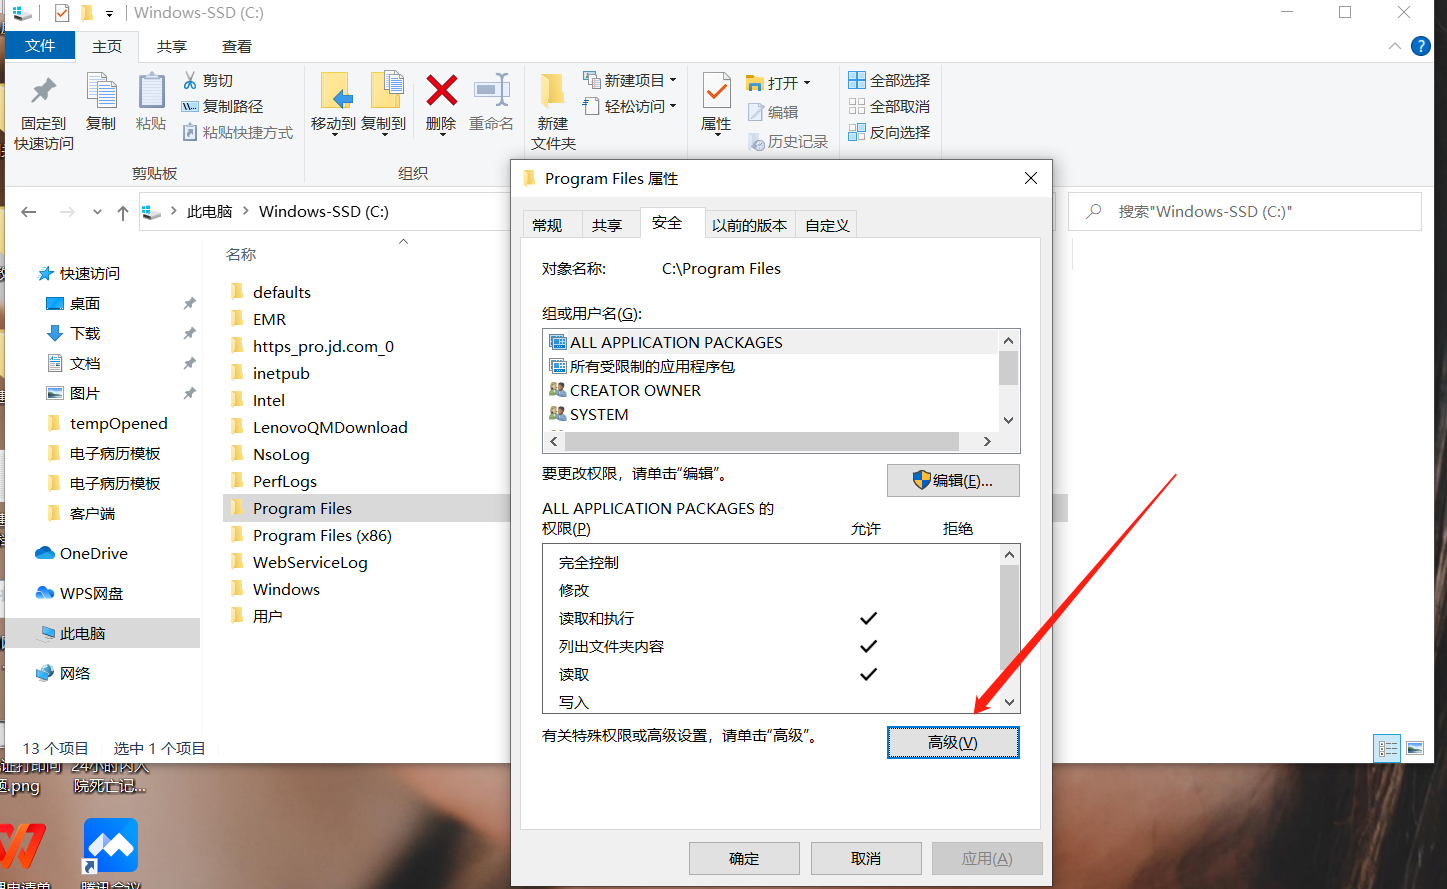1447x889 pixels.
Task: Click This PC in address breadcrumb
Action: pos(209,212)
